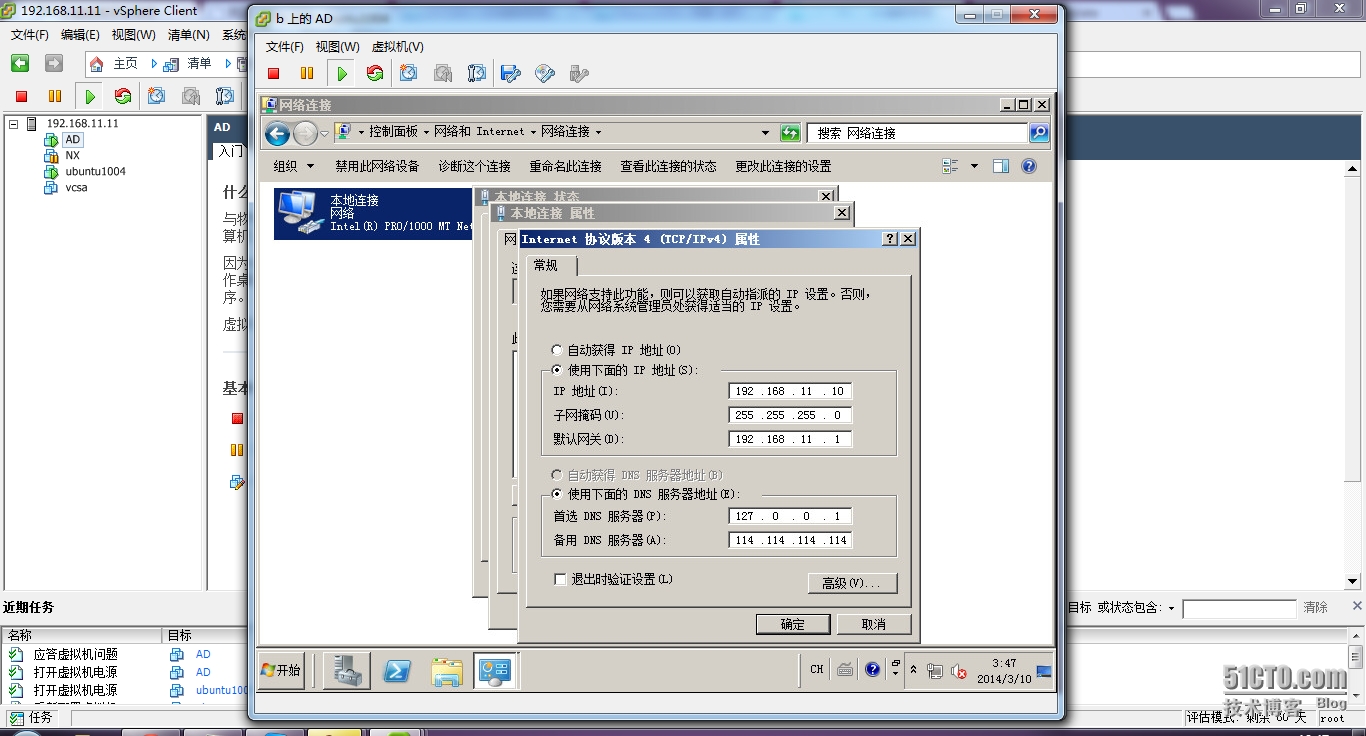
Task: Open Snapshot Manager icon in console toolbar
Action: point(477,73)
